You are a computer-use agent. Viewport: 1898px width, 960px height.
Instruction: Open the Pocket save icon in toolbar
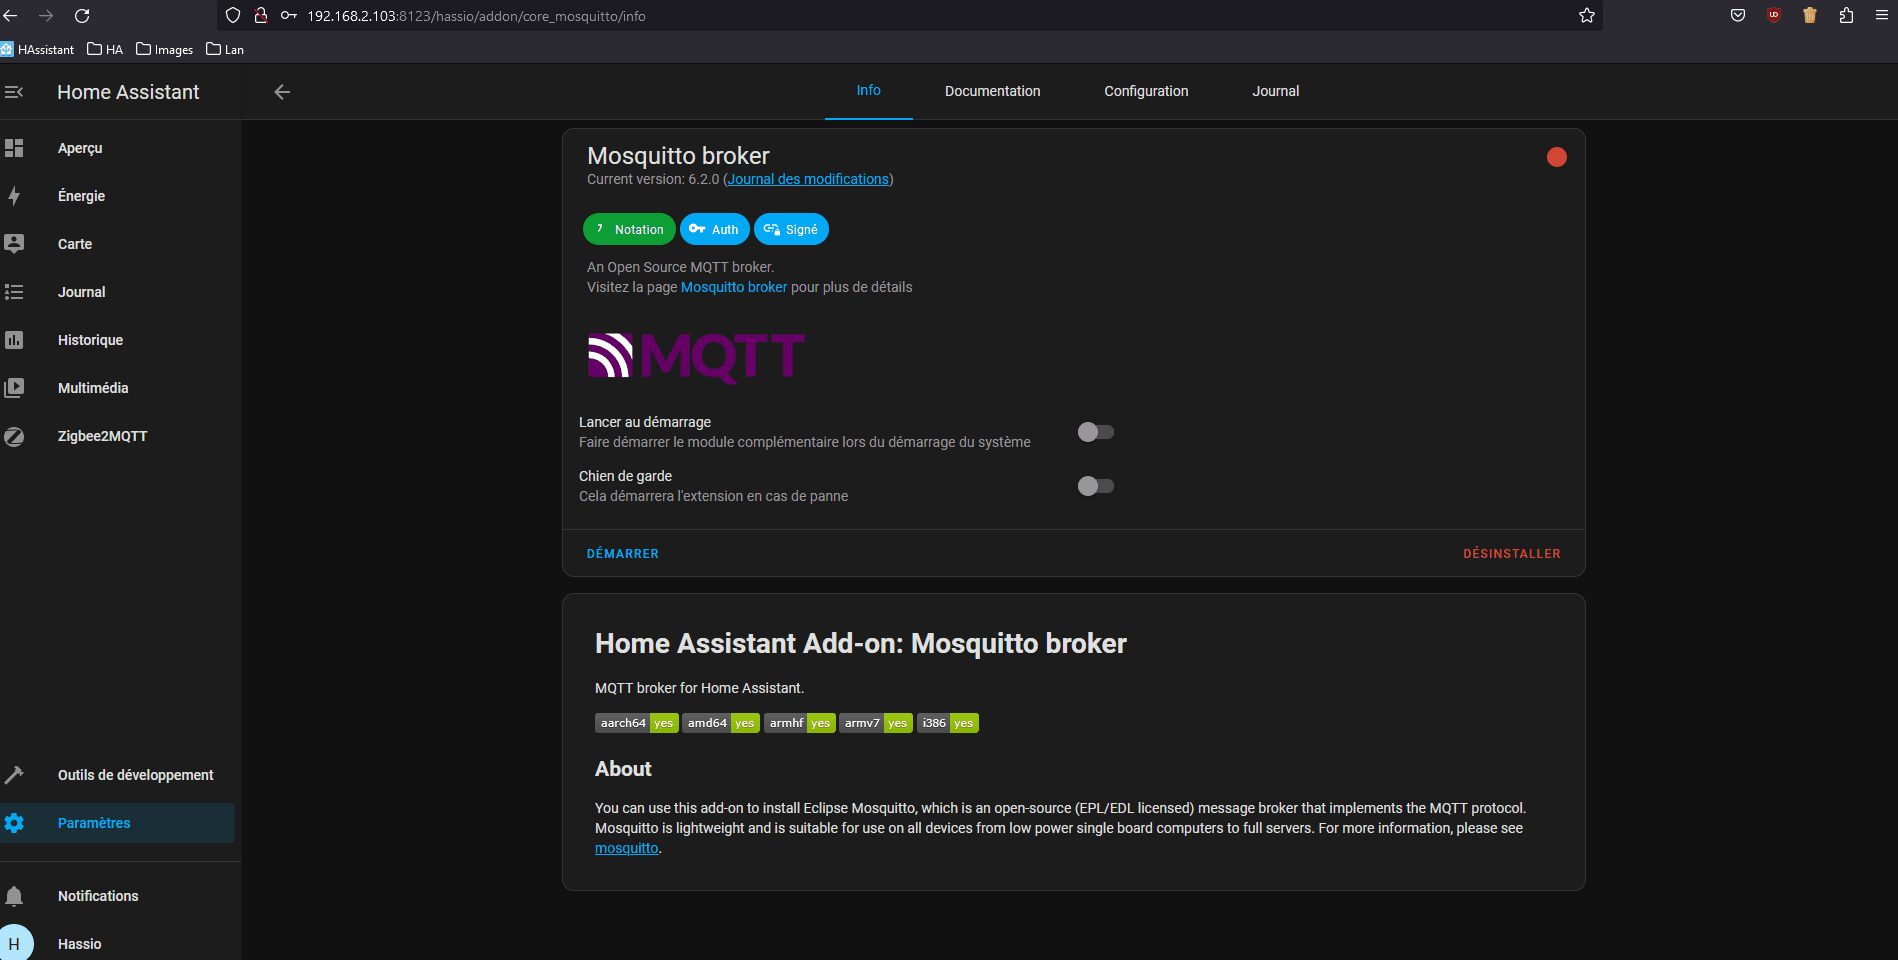1738,16
